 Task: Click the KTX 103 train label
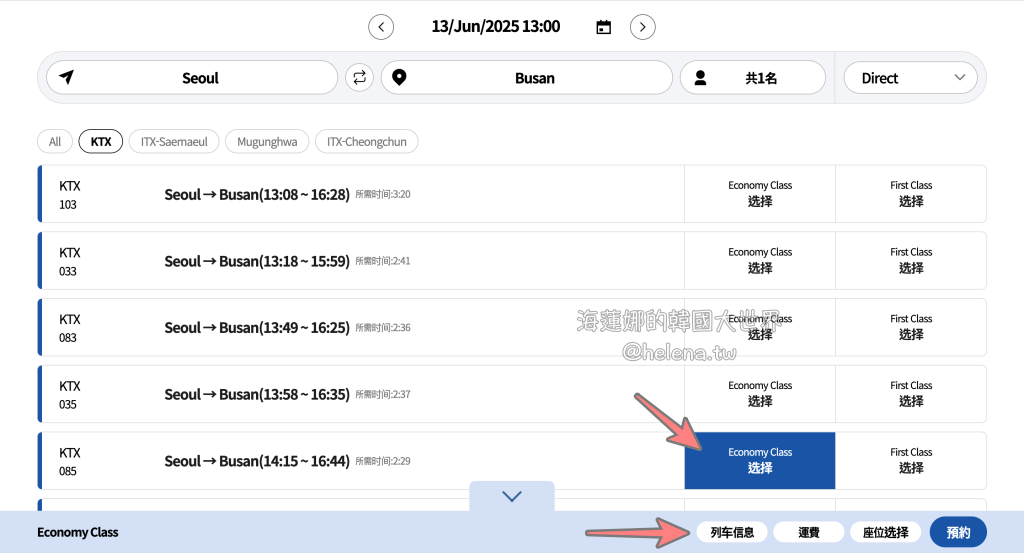(x=69, y=195)
